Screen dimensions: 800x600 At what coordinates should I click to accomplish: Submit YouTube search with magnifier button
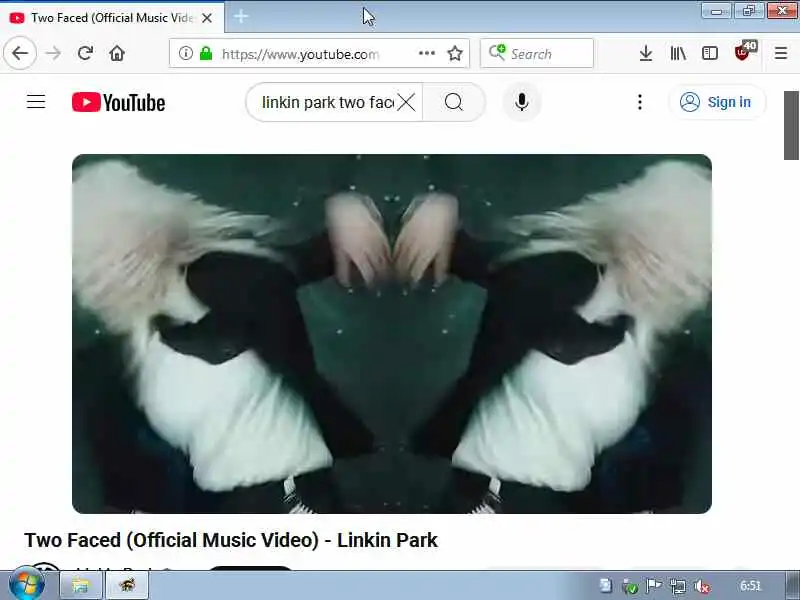pyautogui.click(x=454, y=102)
